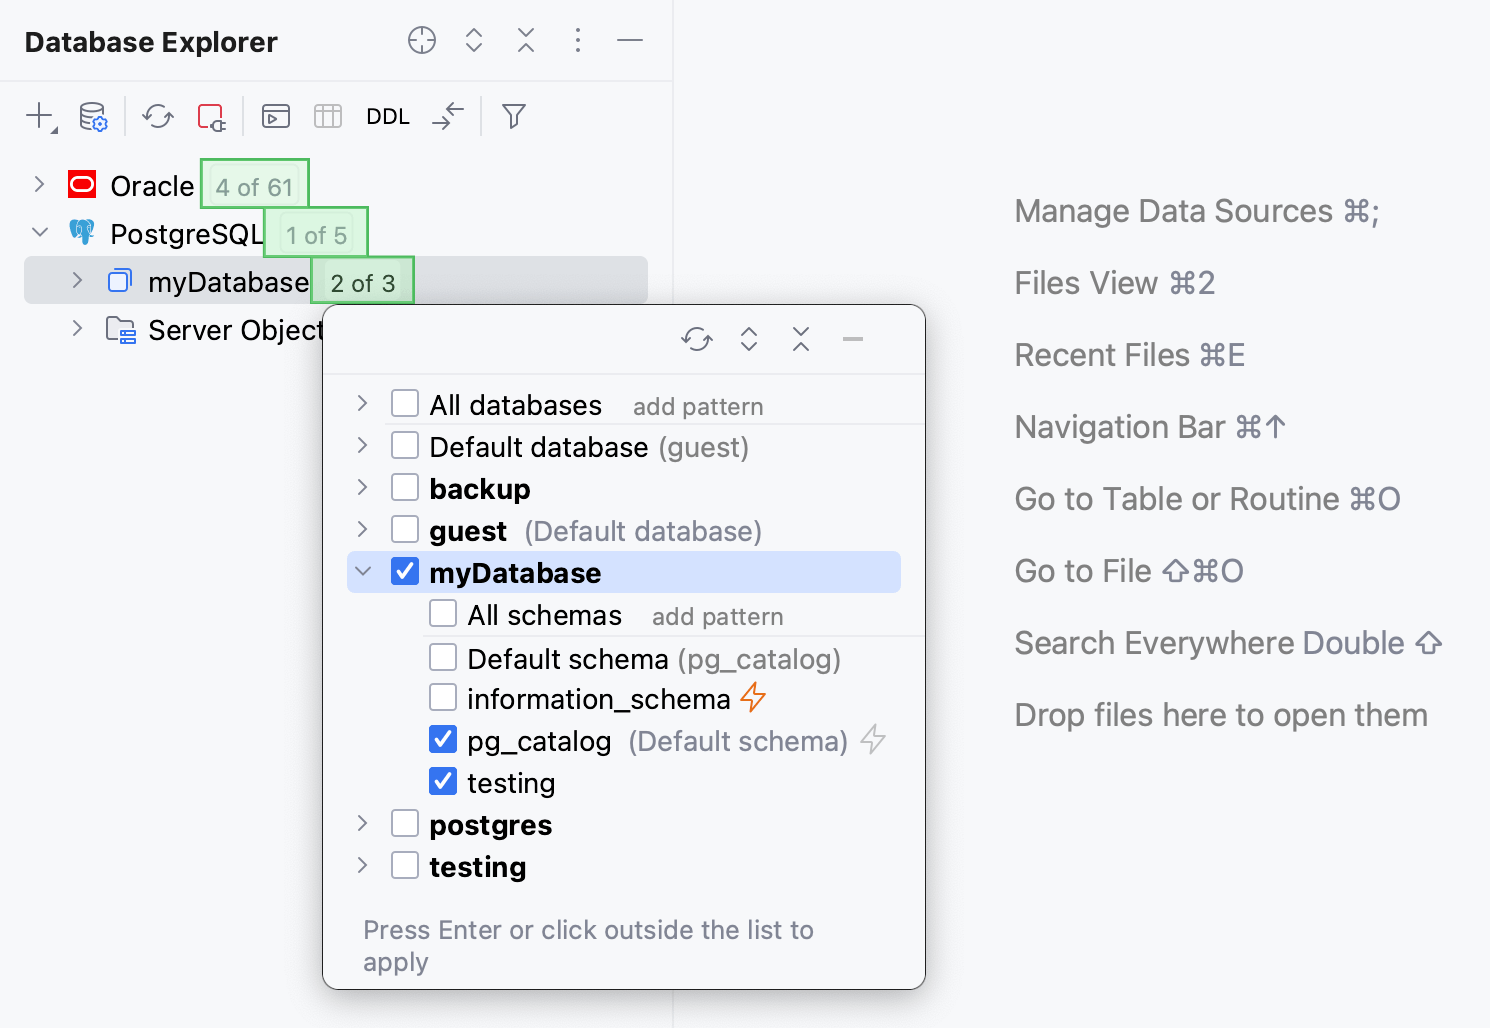Image resolution: width=1490 pixels, height=1028 pixels.
Task: Open the query console icon
Action: tap(276, 116)
